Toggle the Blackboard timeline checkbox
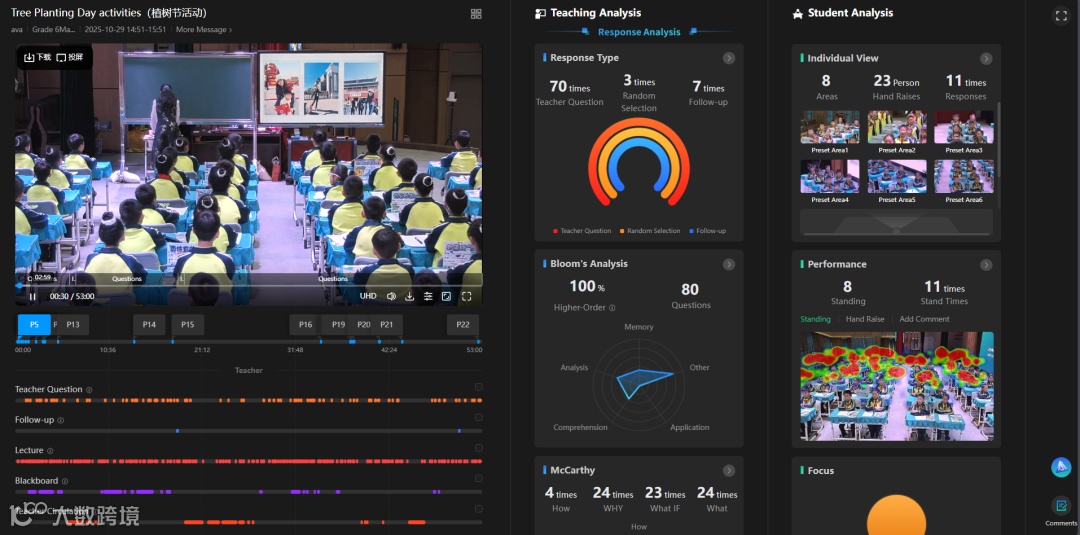The height and width of the screenshot is (535, 1080). 479,478
